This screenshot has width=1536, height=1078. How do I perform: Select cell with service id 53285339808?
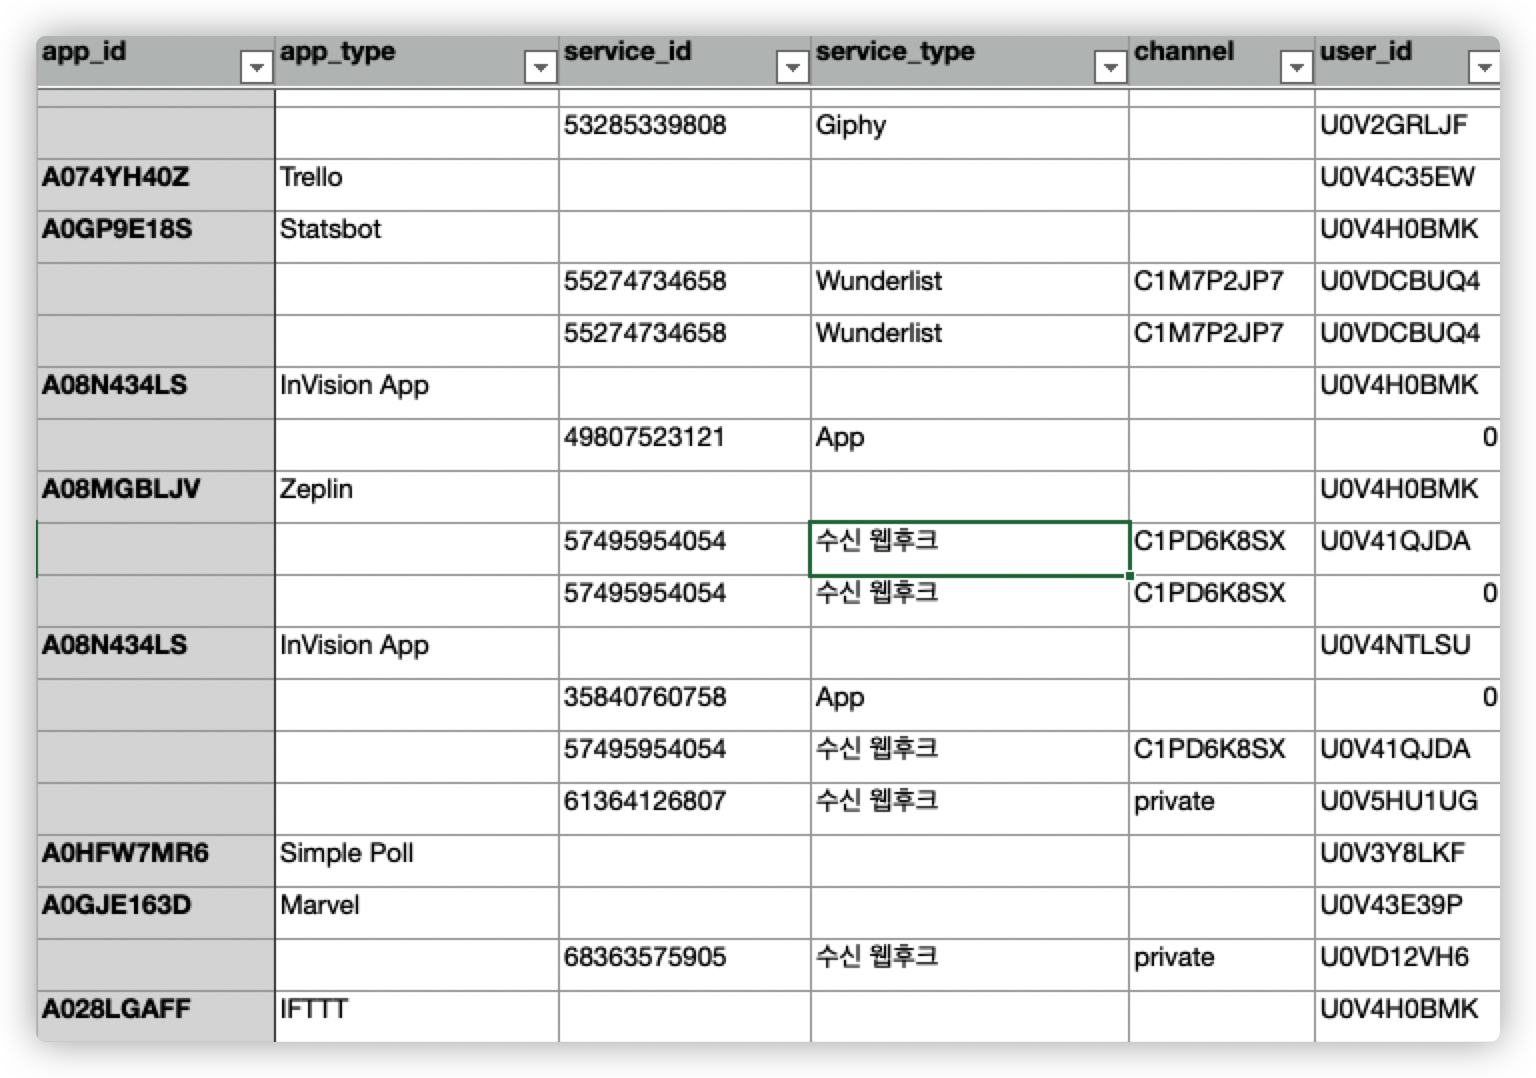(x=684, y=132)
